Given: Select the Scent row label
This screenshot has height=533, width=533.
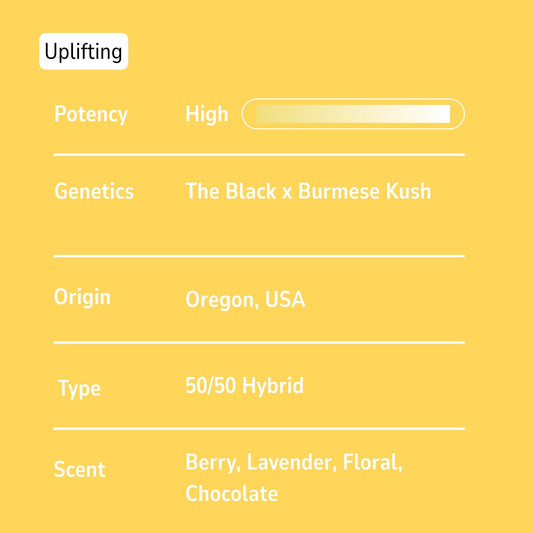Looking at the screenshot, I should pos(80,469).
